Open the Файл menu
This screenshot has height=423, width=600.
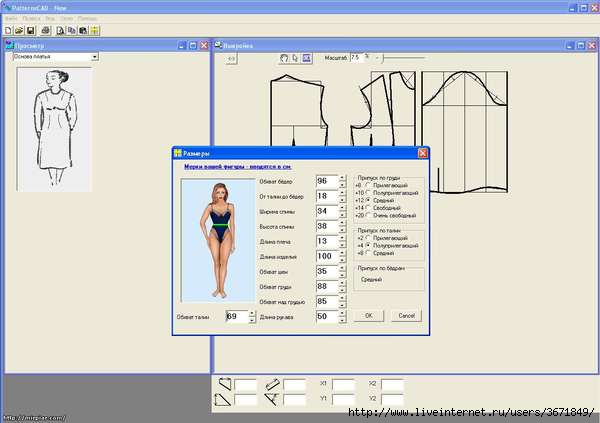click(11, 18)
